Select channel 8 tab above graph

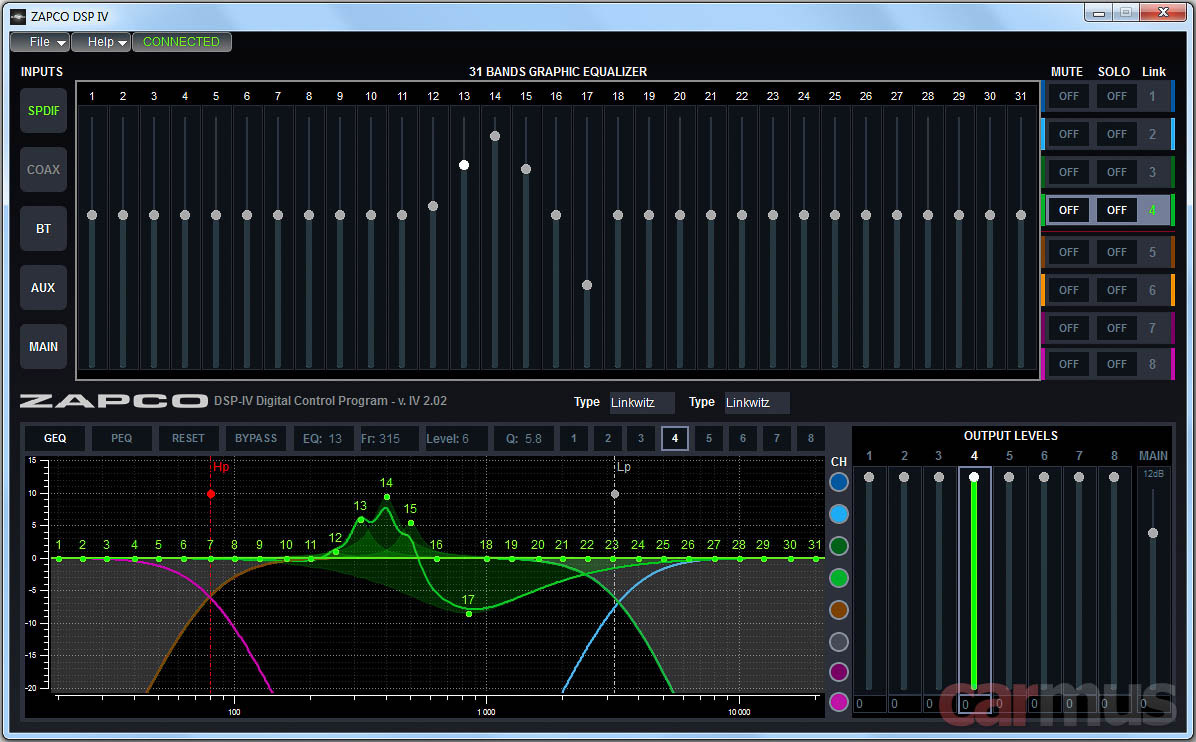point(811,438)
